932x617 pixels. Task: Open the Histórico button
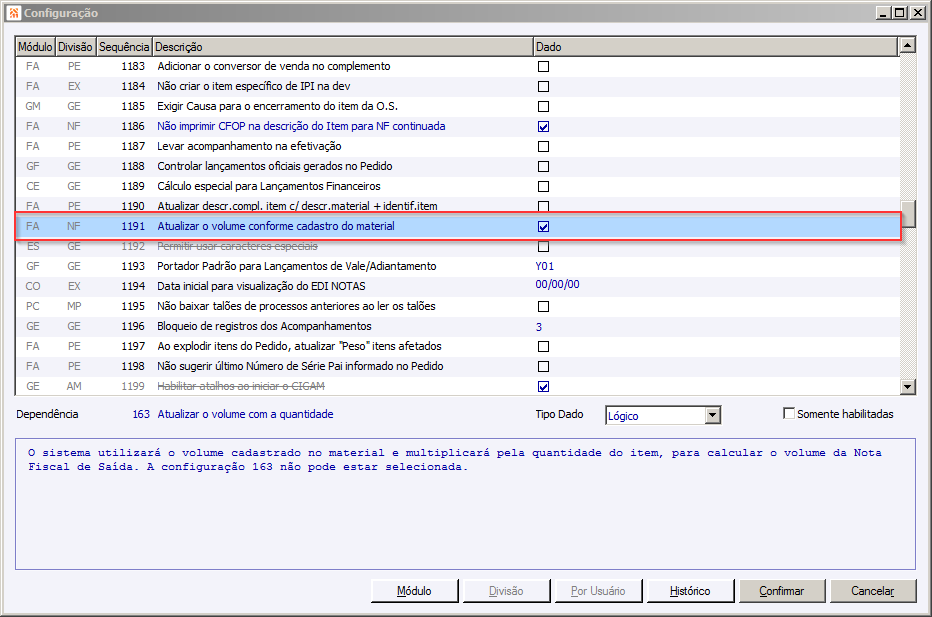tap(690, 591)
